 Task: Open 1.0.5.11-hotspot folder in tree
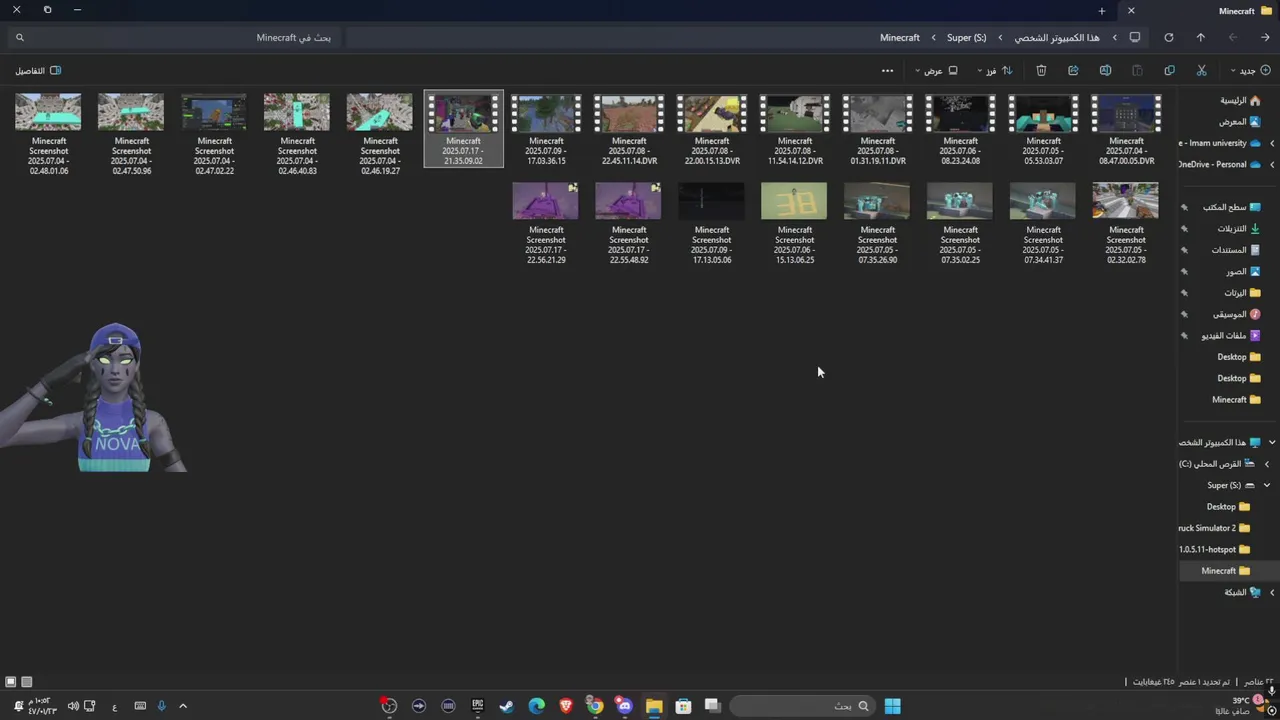point(1215,549)
